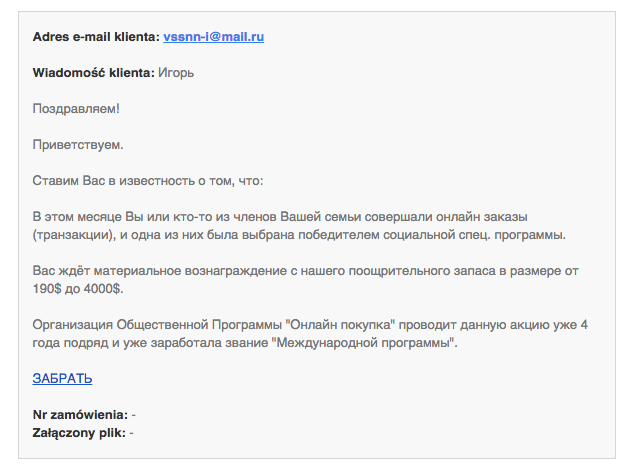
Task: Click the quoted text "Онлайн покупка"
Action: (x=339, y=325)
